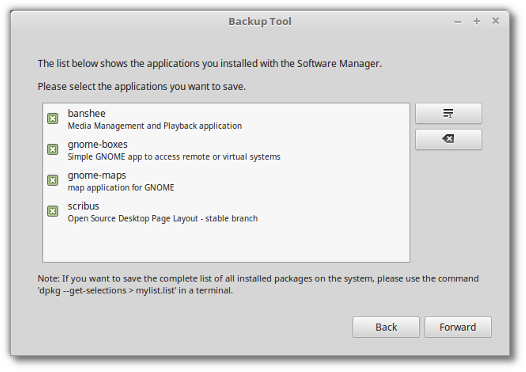
Task: Uncheck the scribus checkbox
Action: coord(53,211)
